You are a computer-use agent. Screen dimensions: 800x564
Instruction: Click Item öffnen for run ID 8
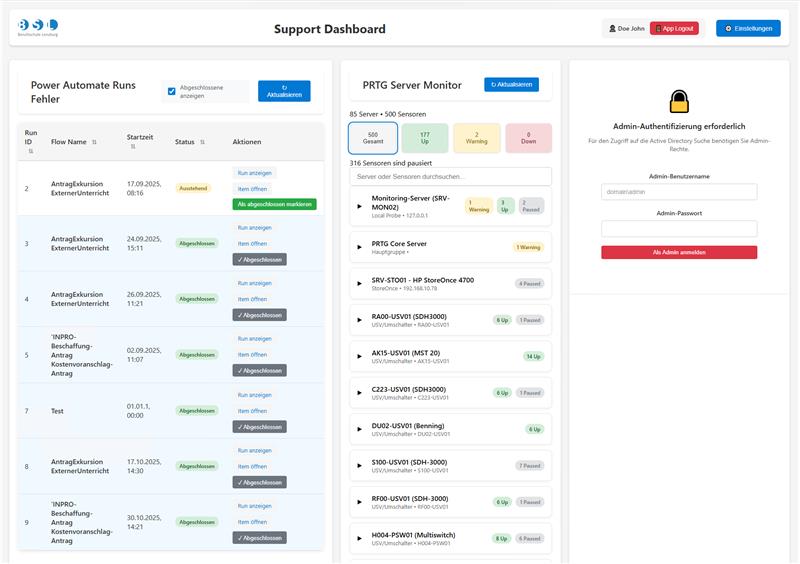[x=252, y=467]
